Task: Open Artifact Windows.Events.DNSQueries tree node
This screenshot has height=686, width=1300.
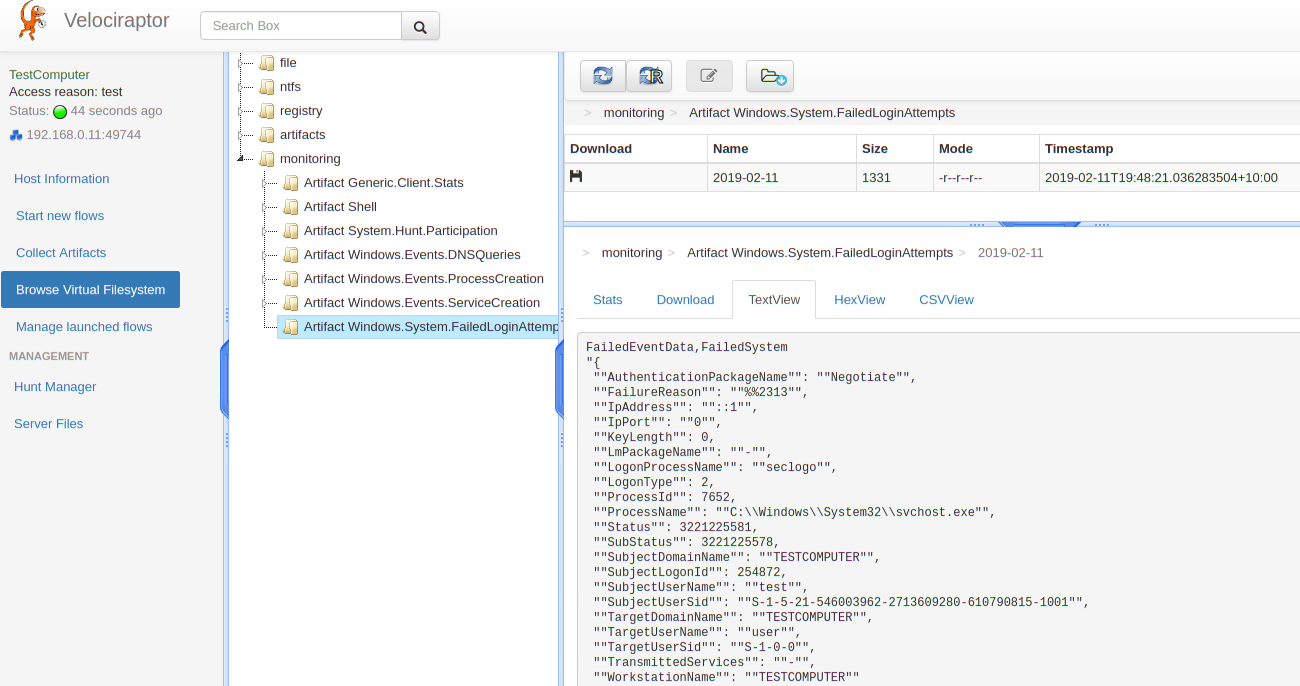Action: click(412, 255)
